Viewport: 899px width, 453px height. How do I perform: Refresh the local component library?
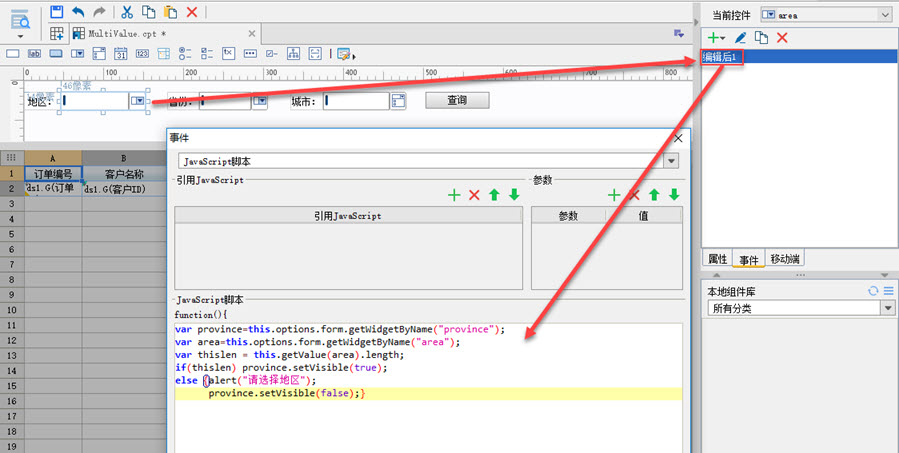873,291
